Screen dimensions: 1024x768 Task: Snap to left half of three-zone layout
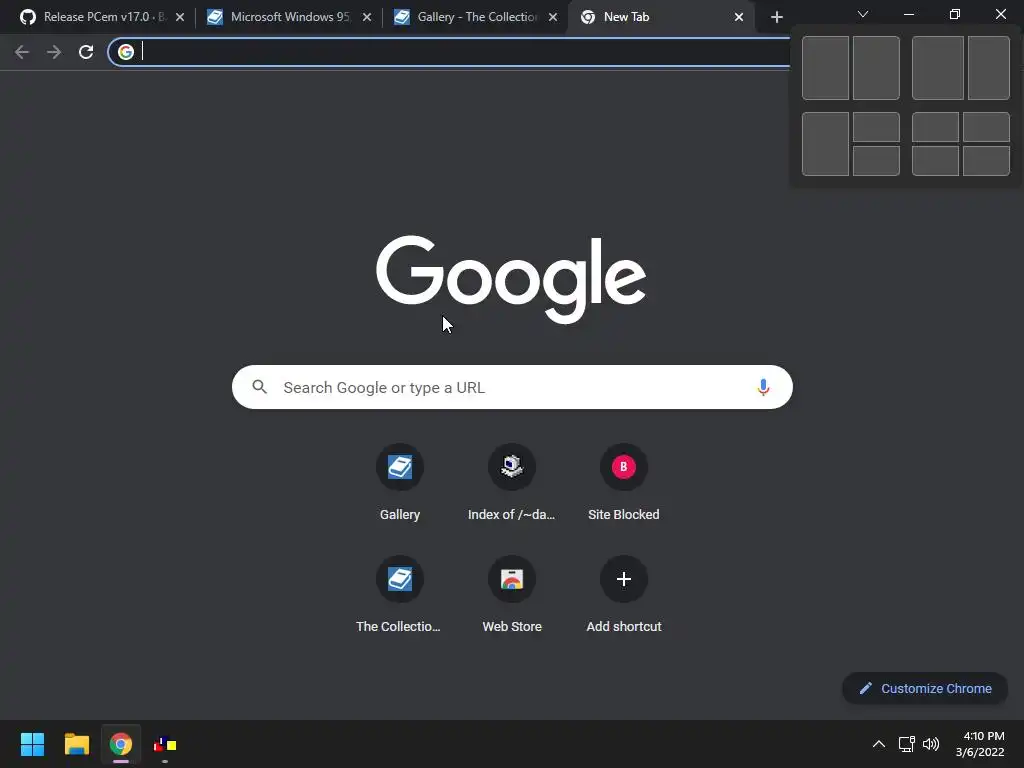point(825,144)
